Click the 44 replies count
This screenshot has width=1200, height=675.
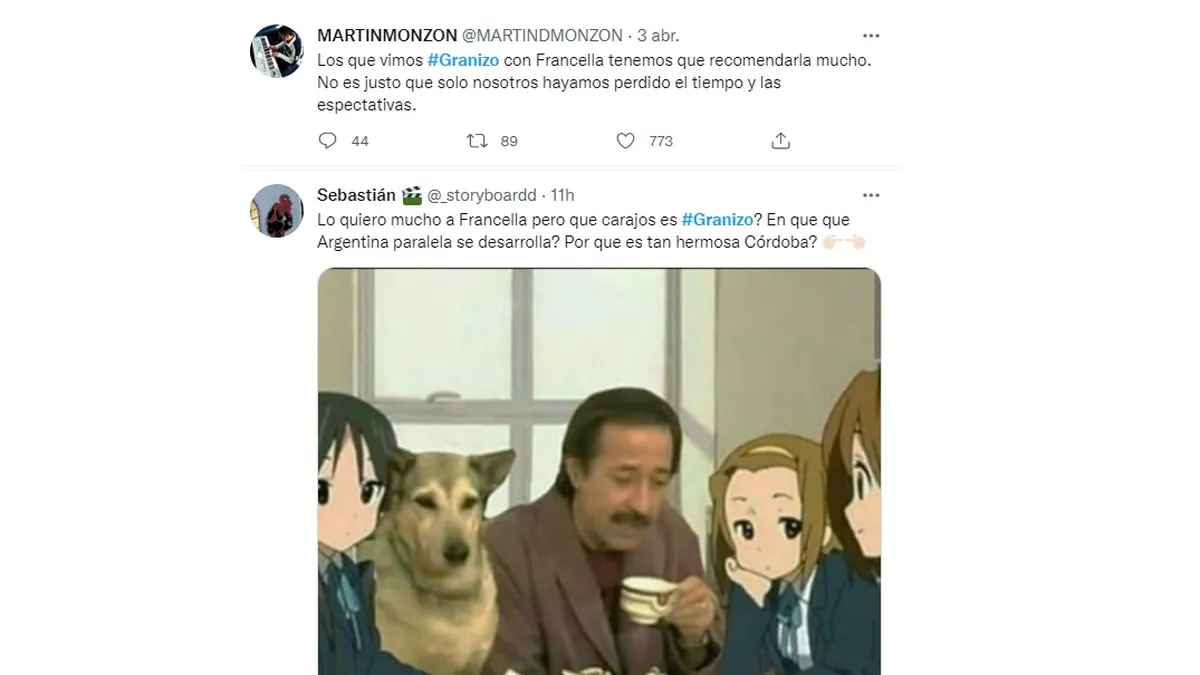tap(360, 141)
